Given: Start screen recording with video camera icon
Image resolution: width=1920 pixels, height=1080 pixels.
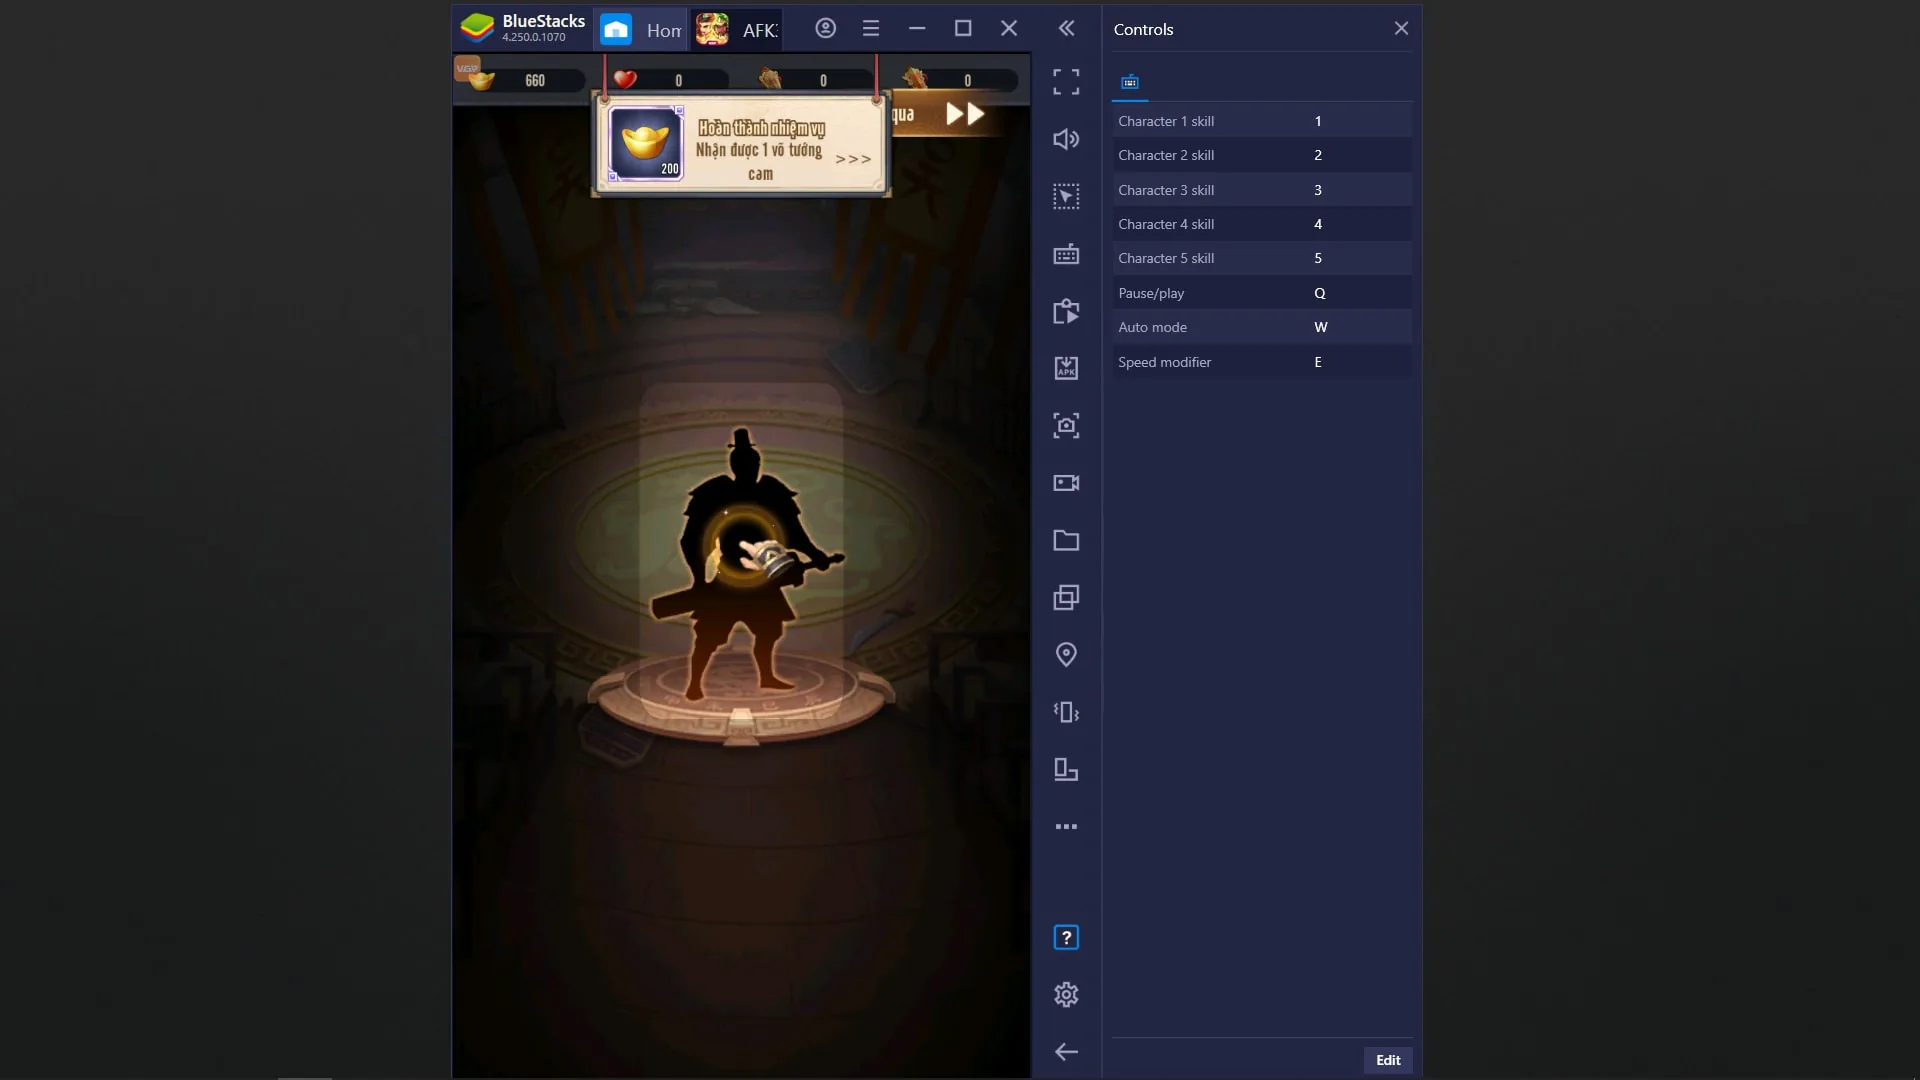Looking at the screenshot, I should (1066, 483).
